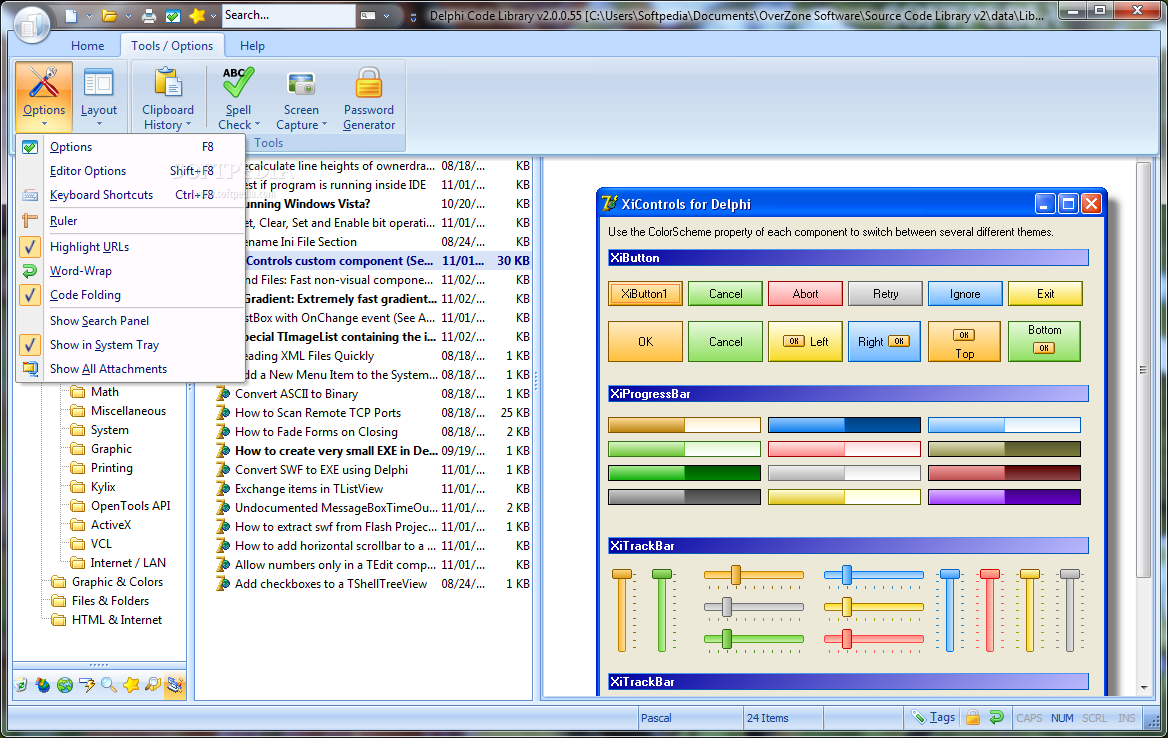Click the yellow star favorites icon in title bar
This screenshot has width=1168, height=738.
pyautogui.click(x=197, y=16)
